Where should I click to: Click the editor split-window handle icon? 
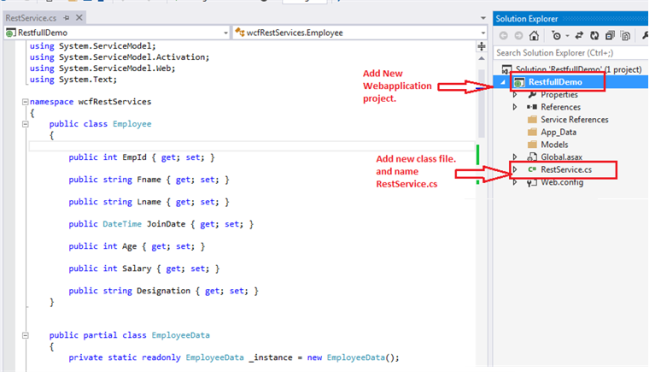tap(481, 46)
